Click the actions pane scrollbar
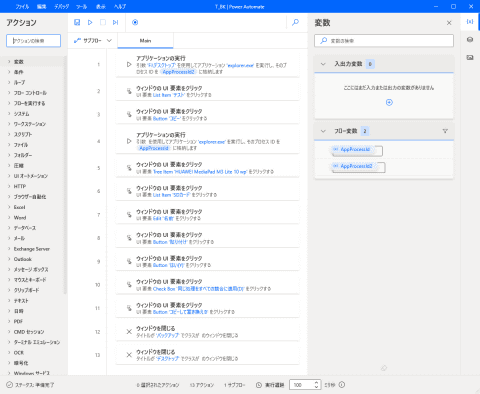 click(x=65, y=175)
